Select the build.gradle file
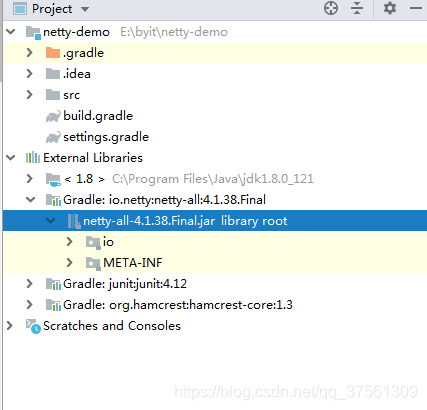 tap(98, 116)
